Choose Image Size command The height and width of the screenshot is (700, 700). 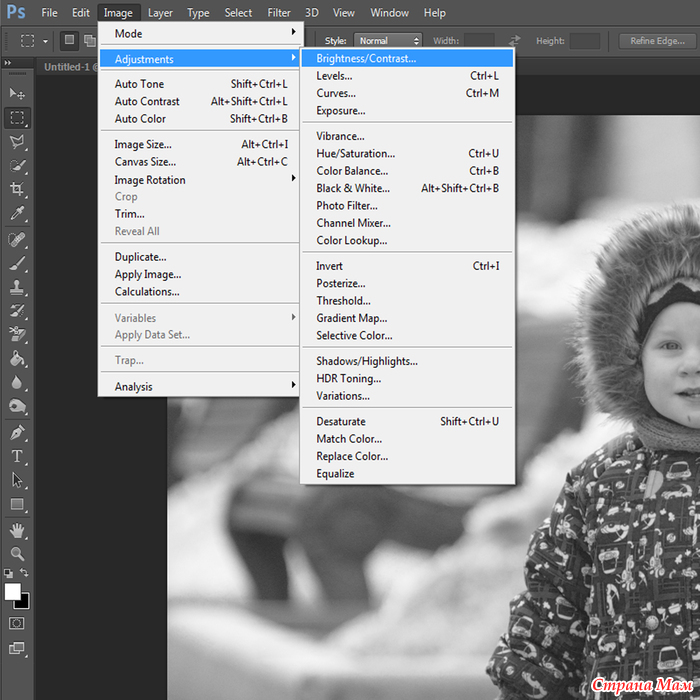pos(199,144)
